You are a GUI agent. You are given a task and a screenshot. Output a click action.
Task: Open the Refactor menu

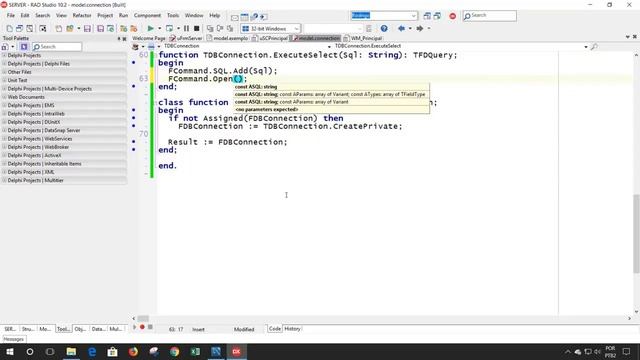[x=82, y=16]
